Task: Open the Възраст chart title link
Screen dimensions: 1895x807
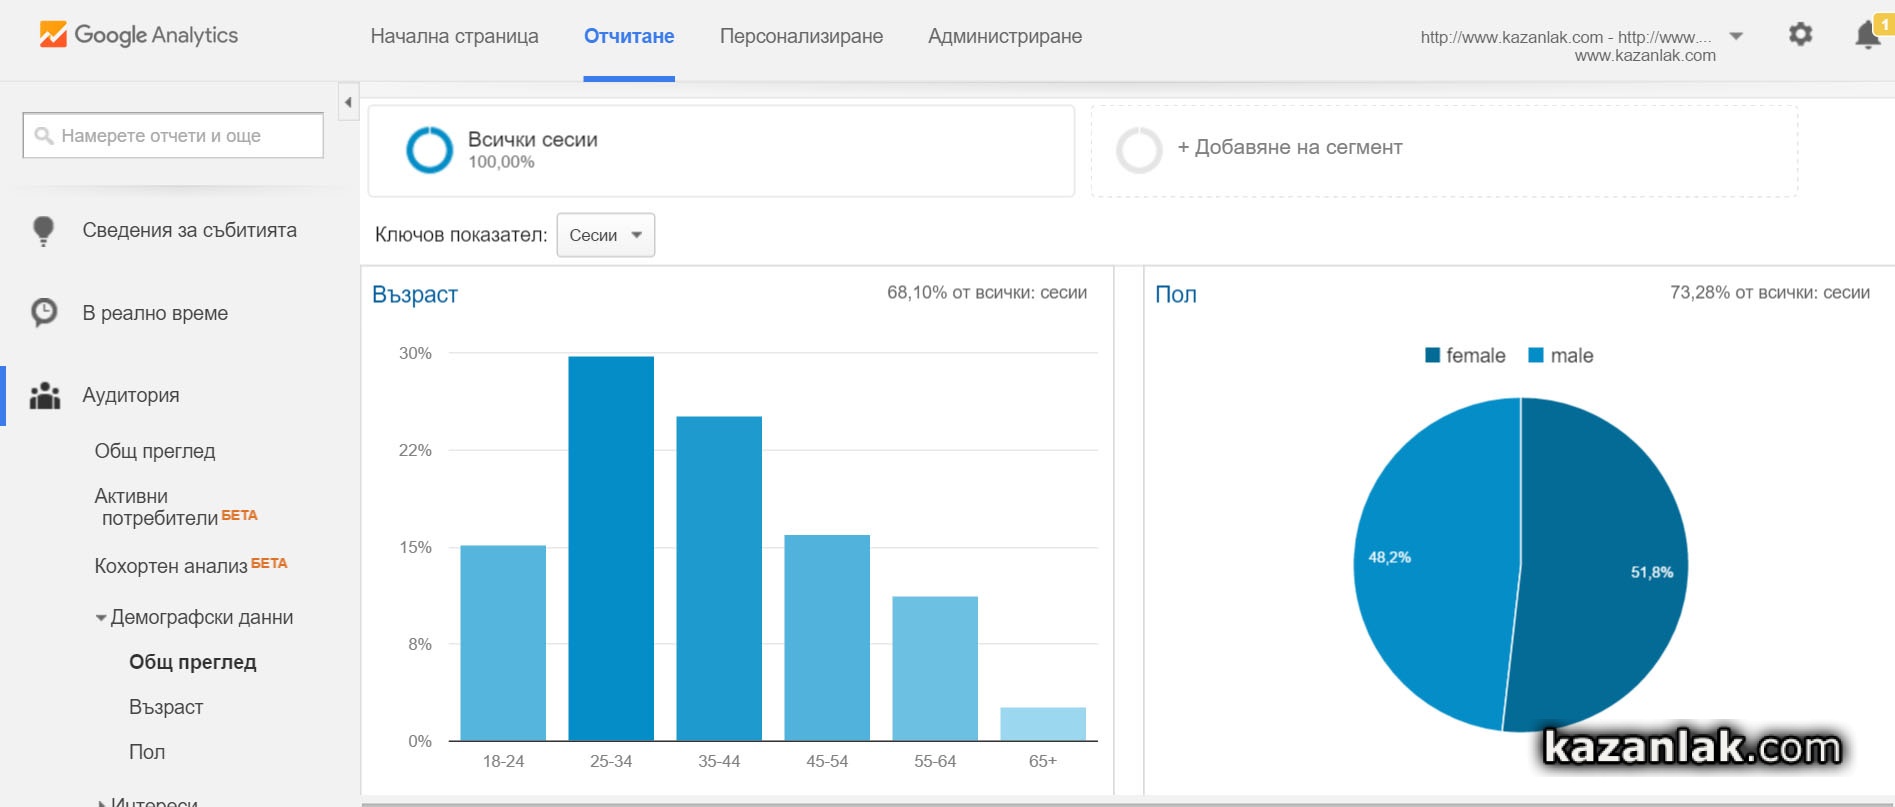Action: [414, 295]
